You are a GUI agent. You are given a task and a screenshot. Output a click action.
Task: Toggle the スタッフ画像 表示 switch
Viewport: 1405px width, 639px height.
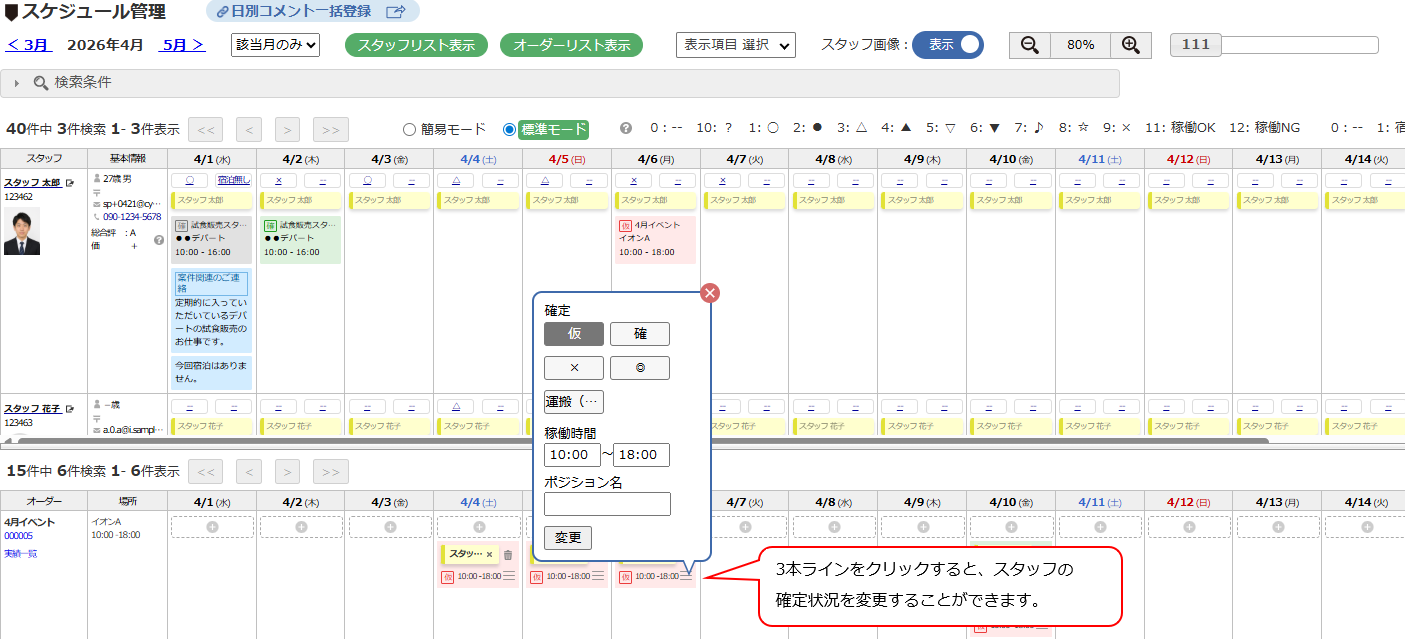[x=948, y=45]
